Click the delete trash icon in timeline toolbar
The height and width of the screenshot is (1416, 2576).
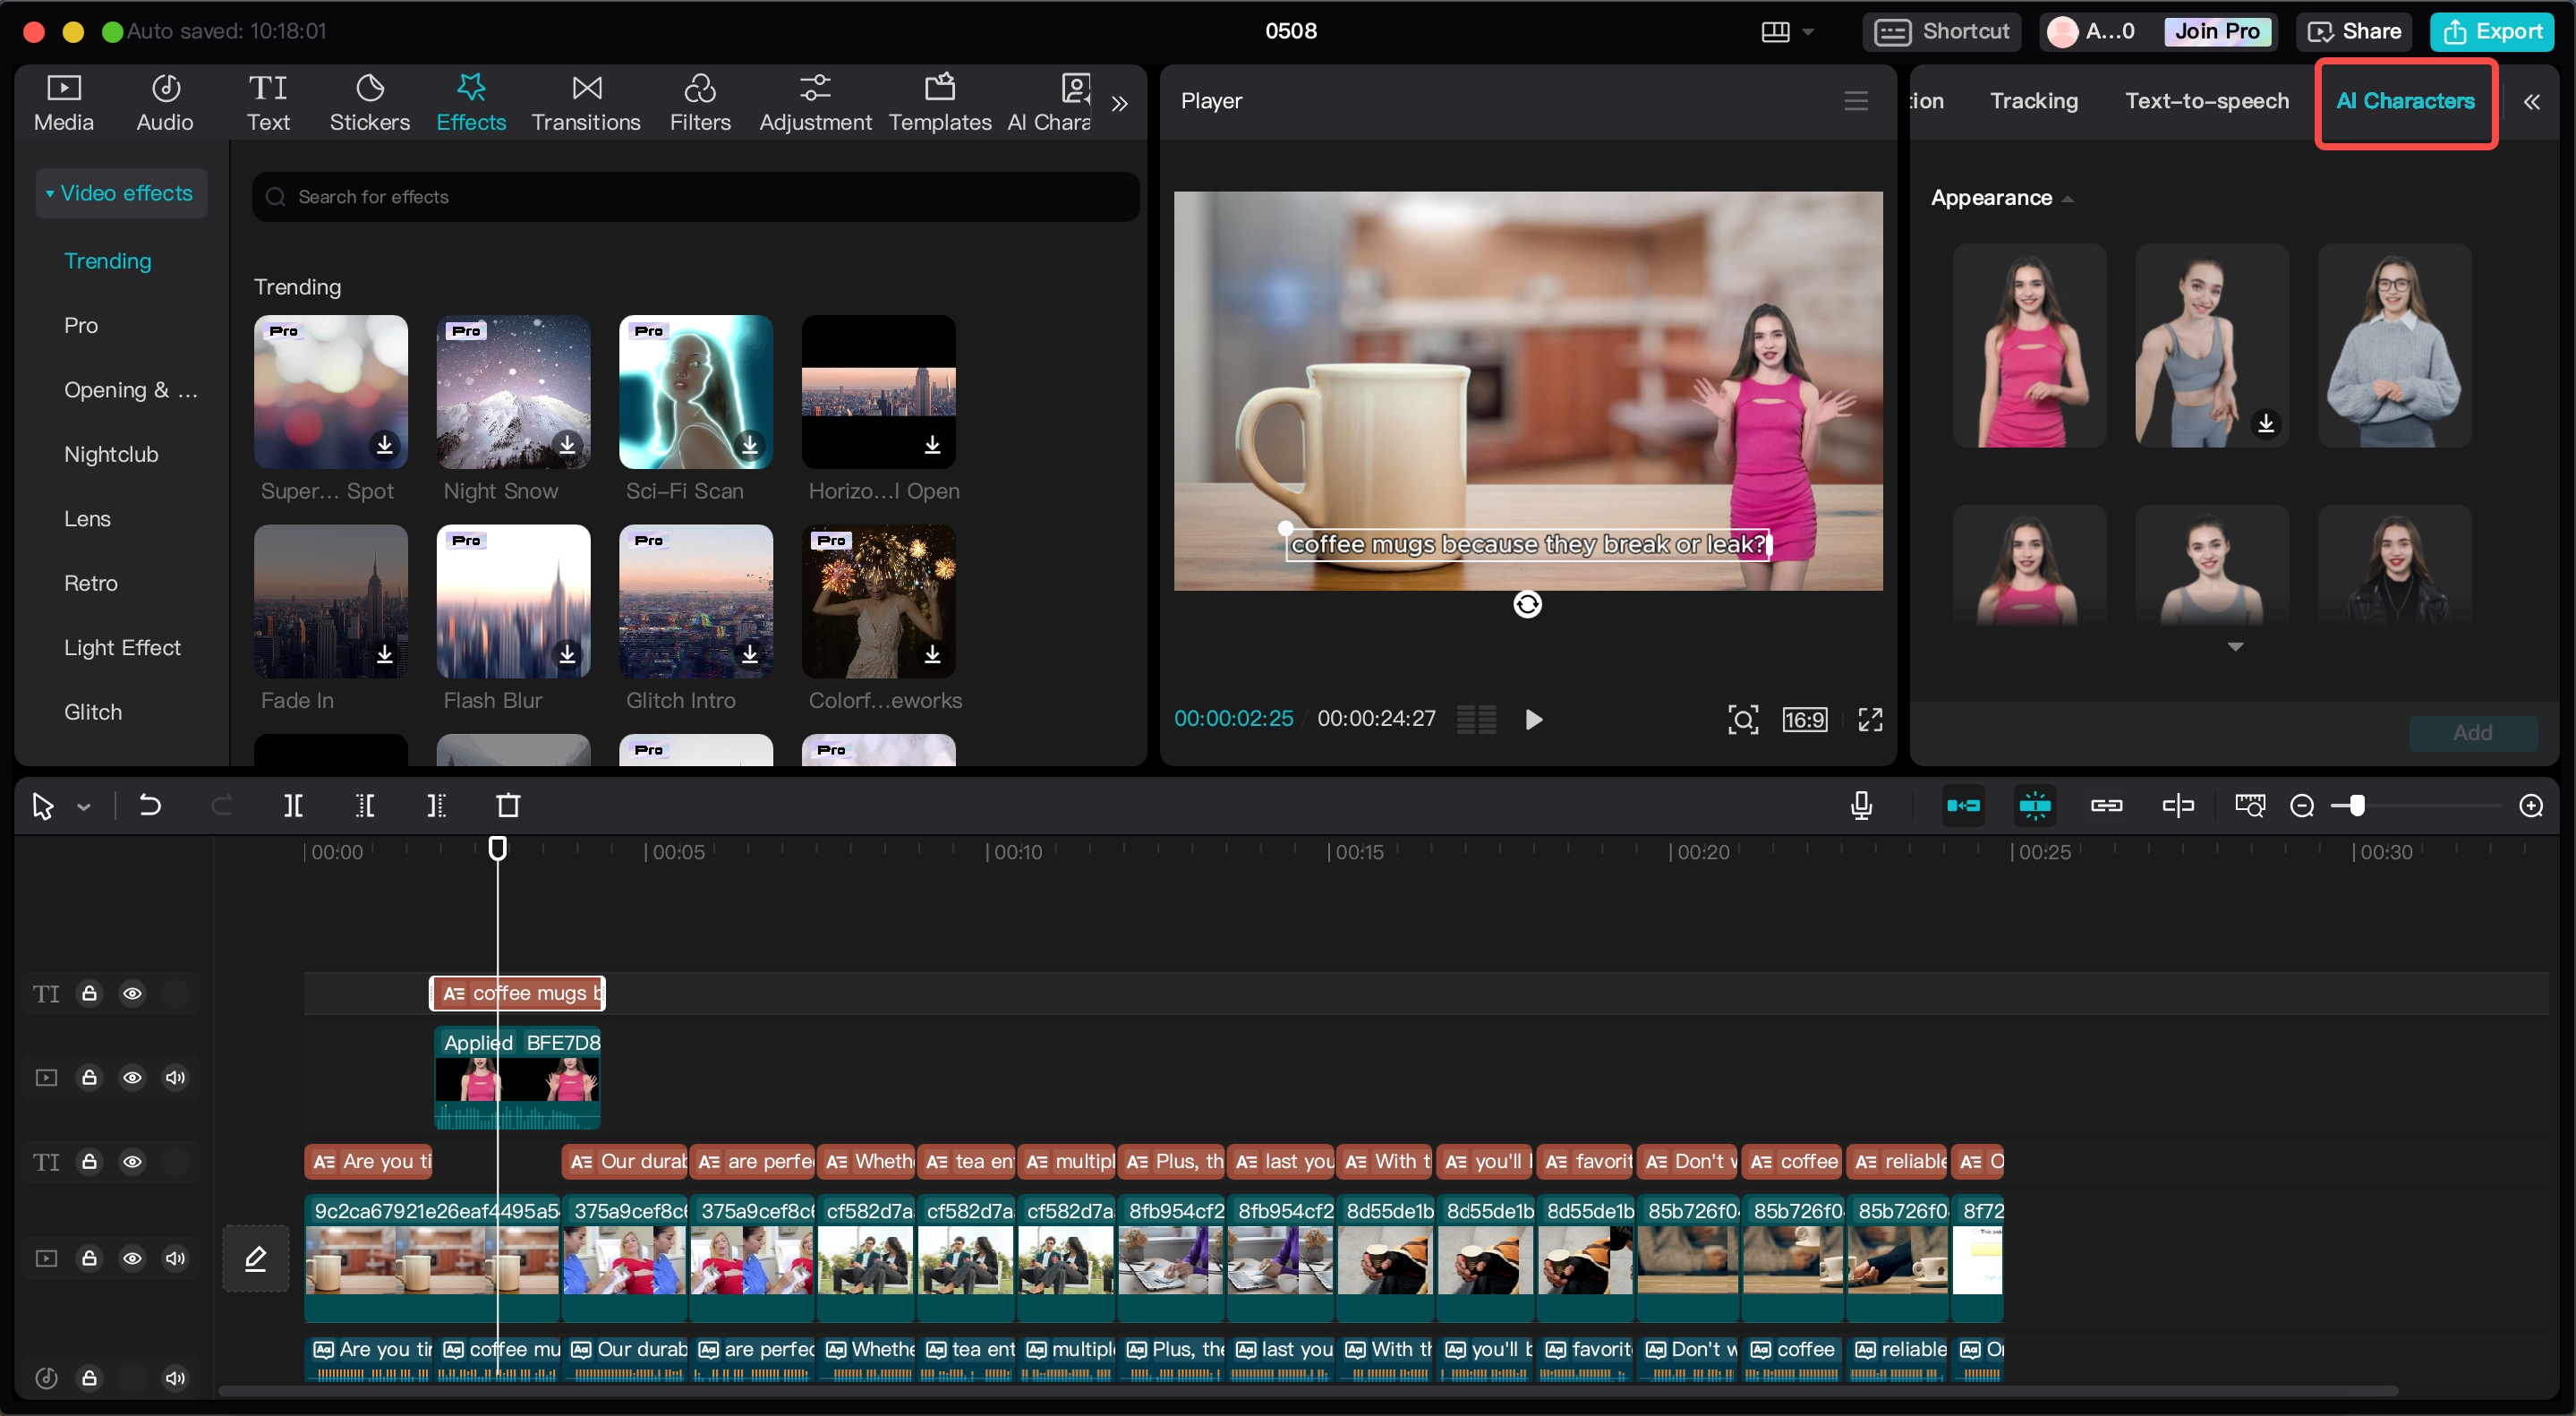[x=508, y=806]
